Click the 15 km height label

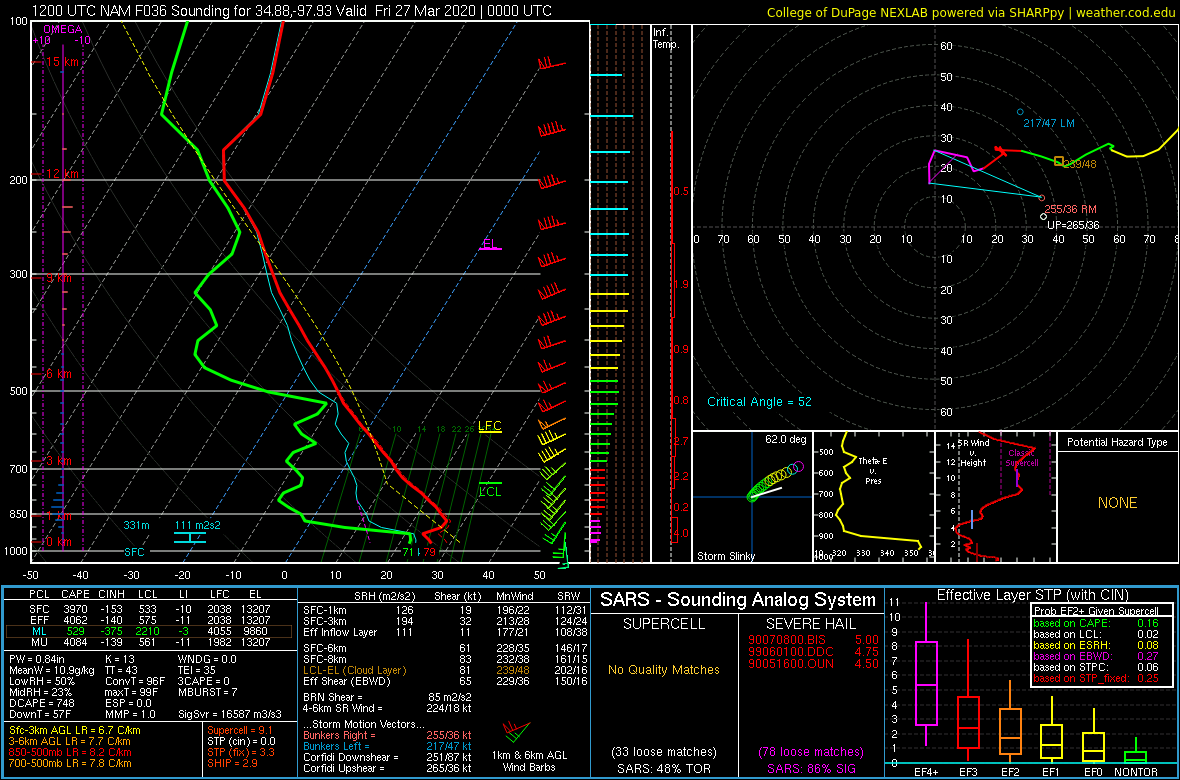pos(60,62)
